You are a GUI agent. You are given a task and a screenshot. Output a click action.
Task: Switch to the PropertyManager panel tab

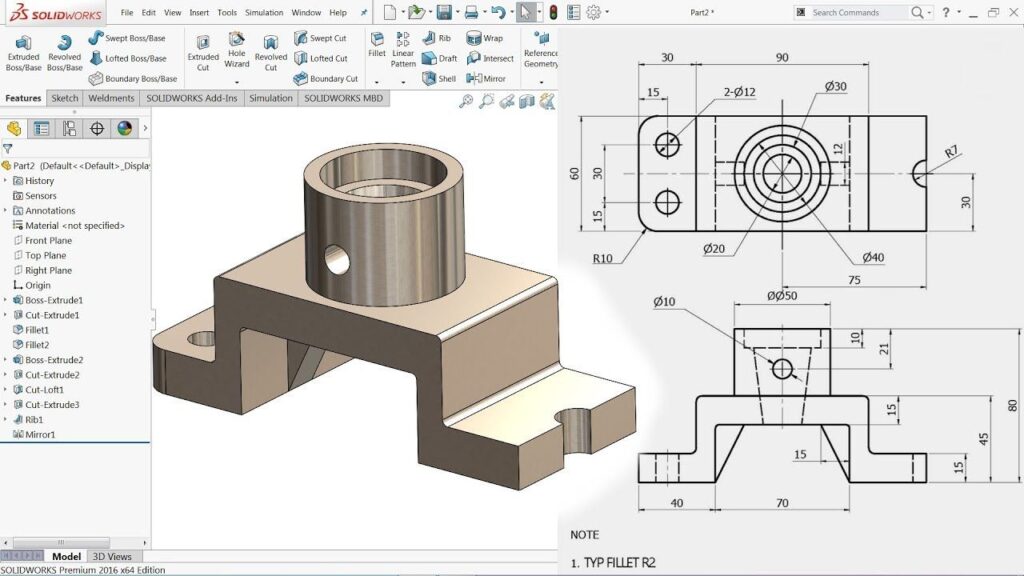pyautogui.click(x=41, y=128)
